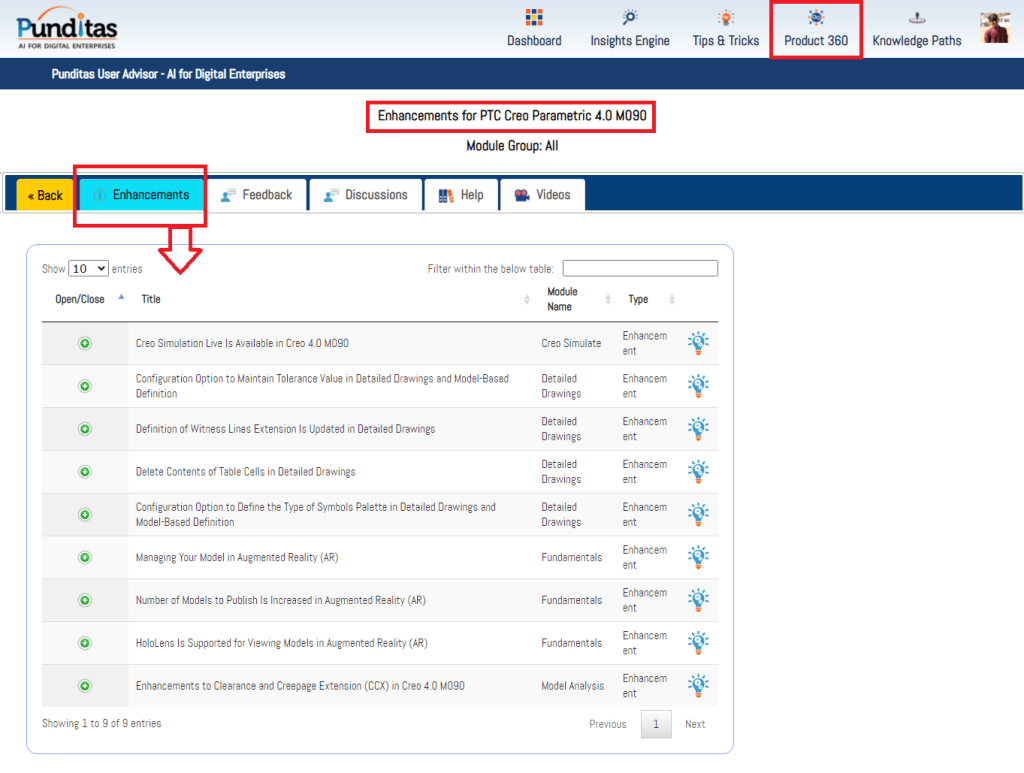Sort the table by Title column
This screenshot has width=1024, height=773.
151,299
